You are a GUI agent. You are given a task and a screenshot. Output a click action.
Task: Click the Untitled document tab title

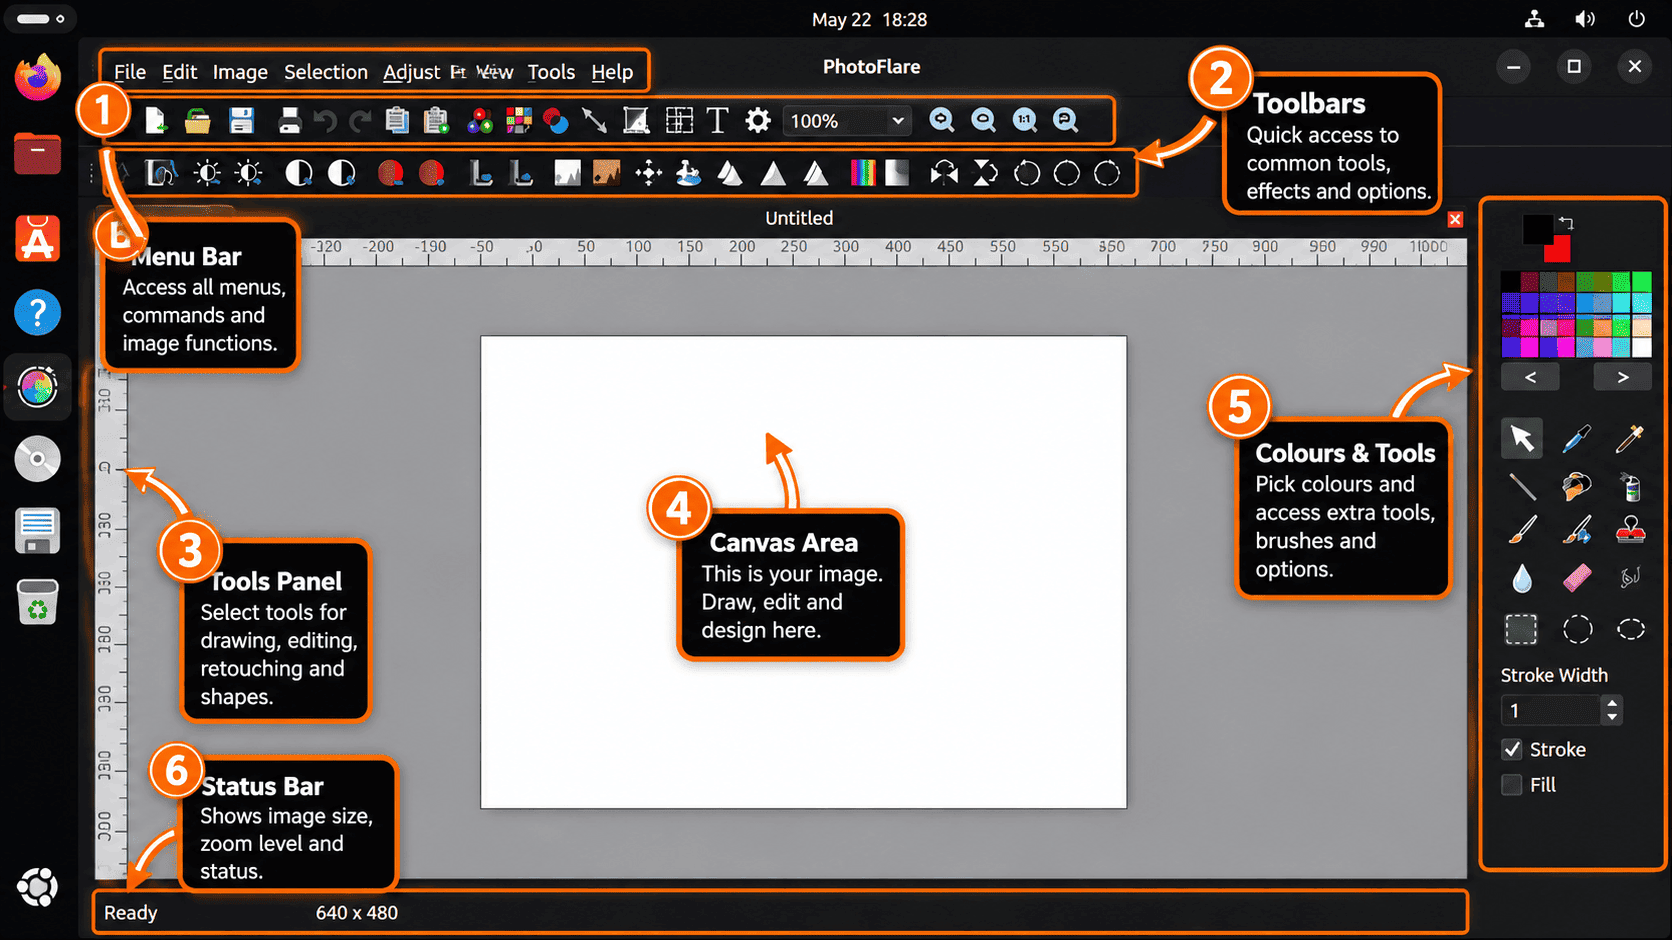[799, 218]
